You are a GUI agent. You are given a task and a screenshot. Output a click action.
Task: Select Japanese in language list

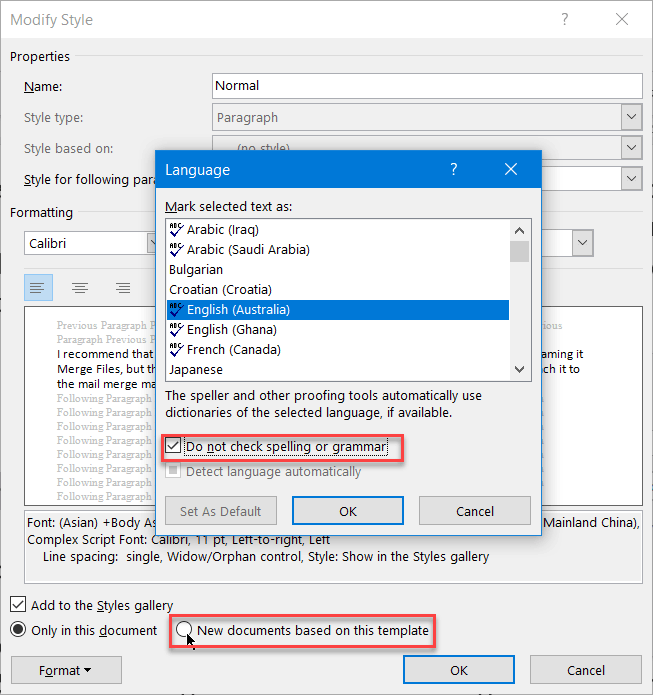click(x=338, y=369)
